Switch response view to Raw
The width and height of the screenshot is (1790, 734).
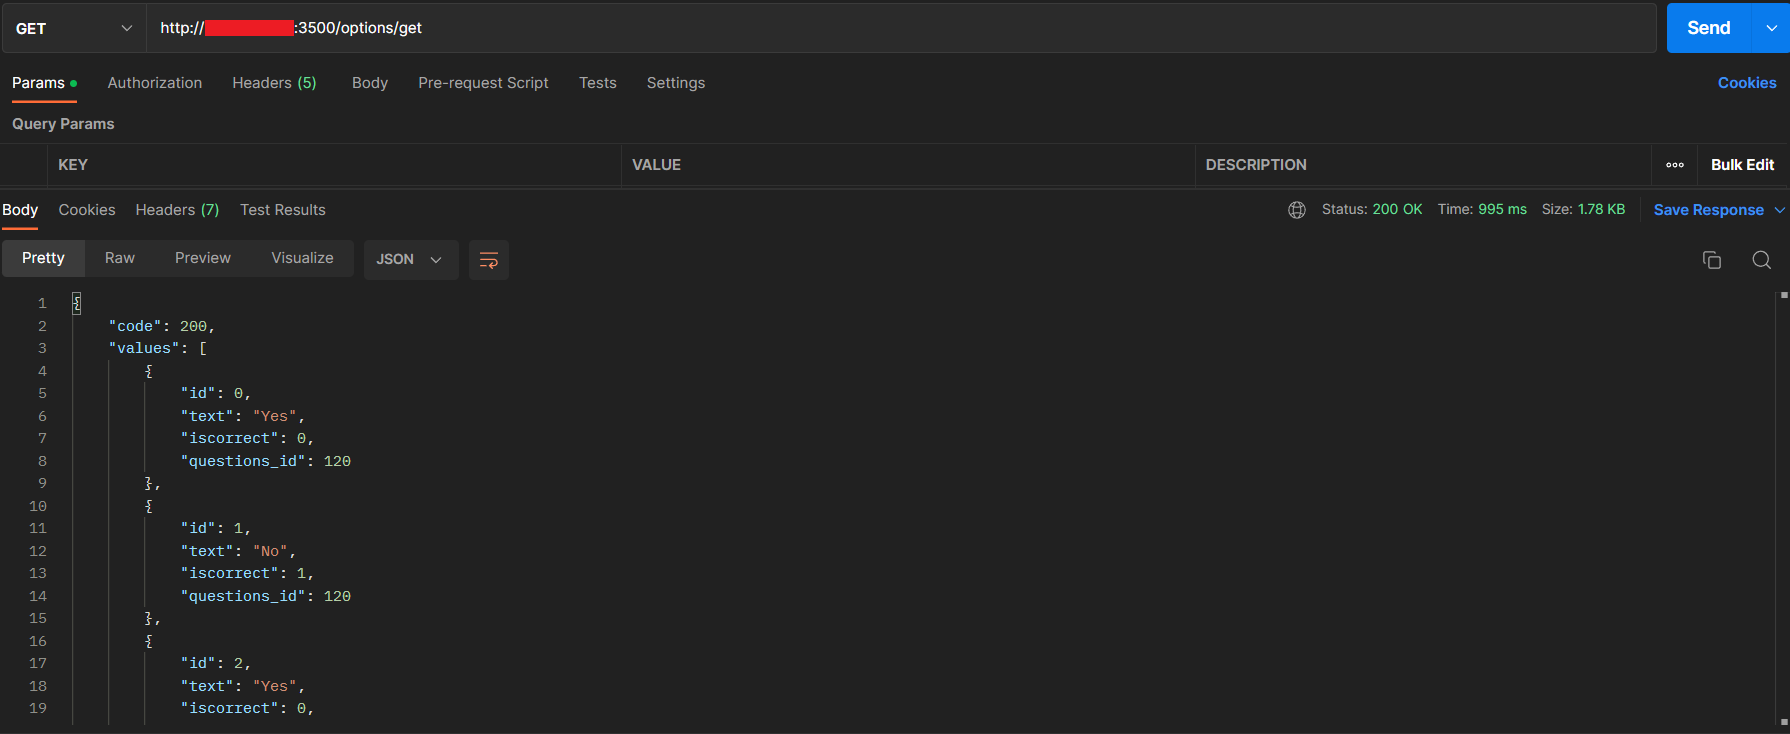click(120, 258)
